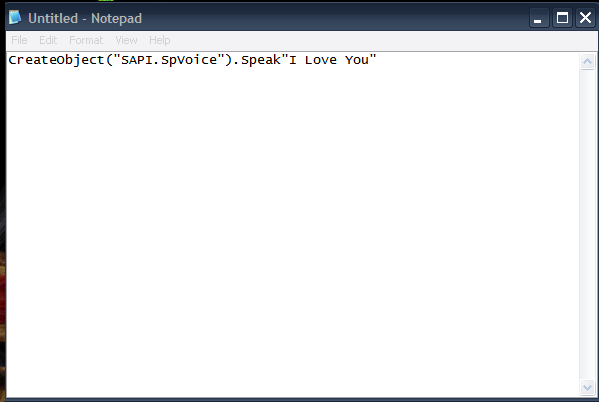Place cursor inside SAPI.SpVoice text
The height and width of the screenshot is (402, 599).
169,60
